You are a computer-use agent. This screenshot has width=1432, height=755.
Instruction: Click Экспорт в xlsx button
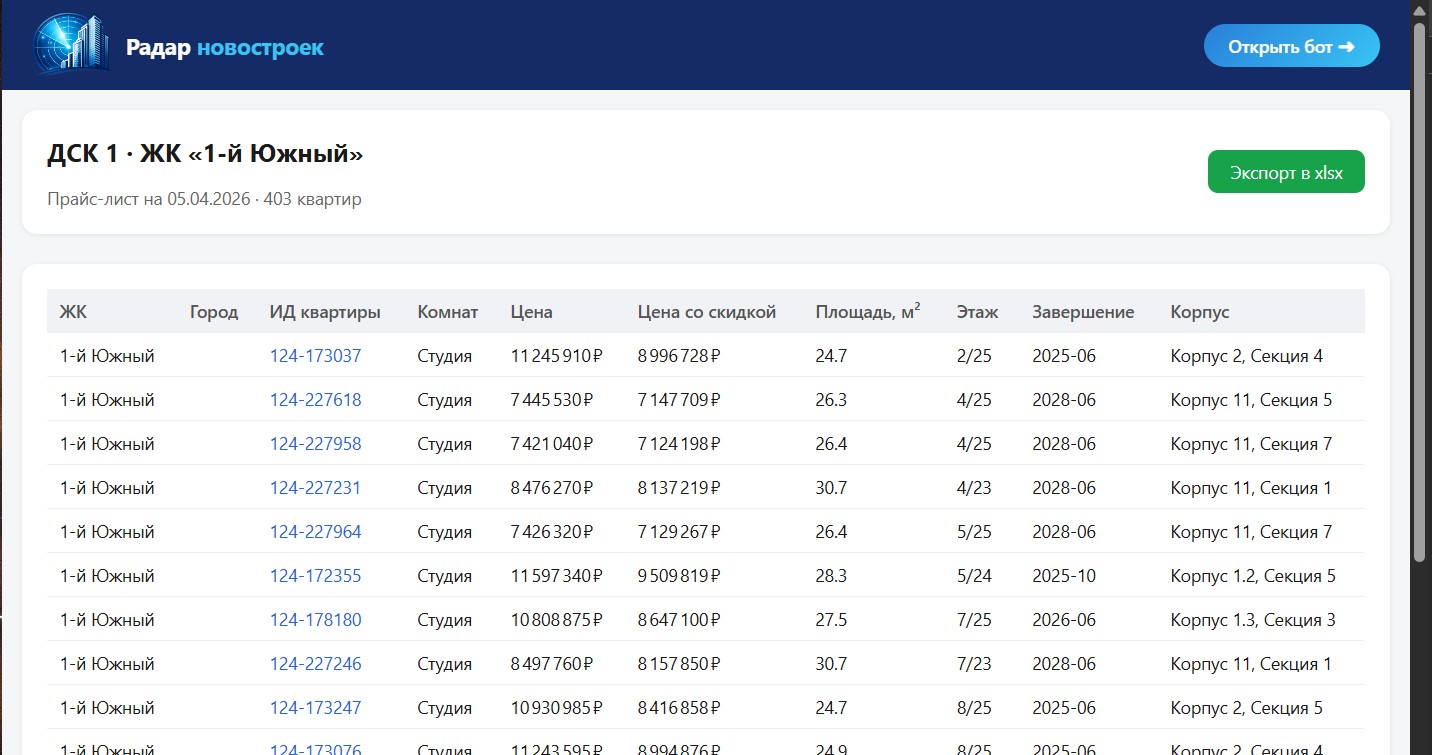point(1286,172)
